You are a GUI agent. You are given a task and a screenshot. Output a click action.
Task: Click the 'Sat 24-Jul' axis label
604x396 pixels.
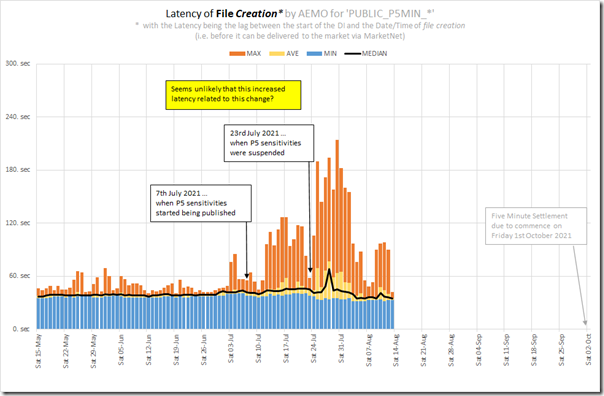[313, 349]
